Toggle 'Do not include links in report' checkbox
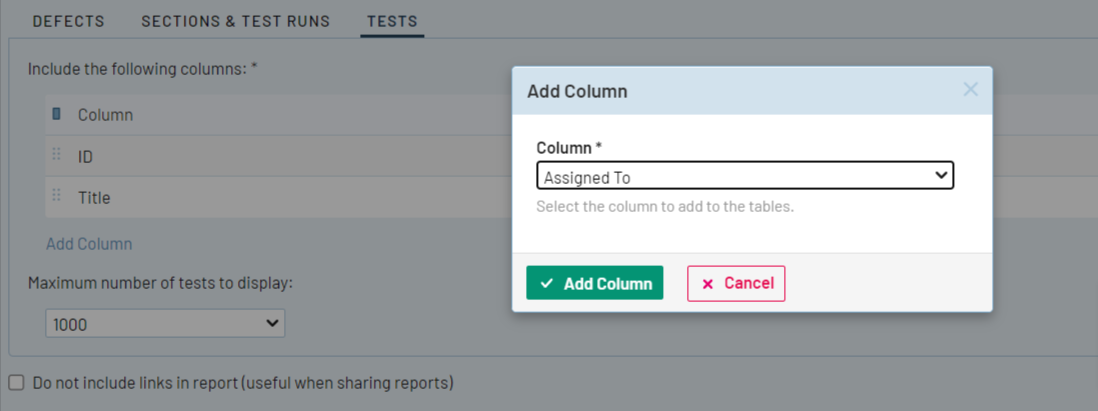1098x411 pixels. click(16, 382)
